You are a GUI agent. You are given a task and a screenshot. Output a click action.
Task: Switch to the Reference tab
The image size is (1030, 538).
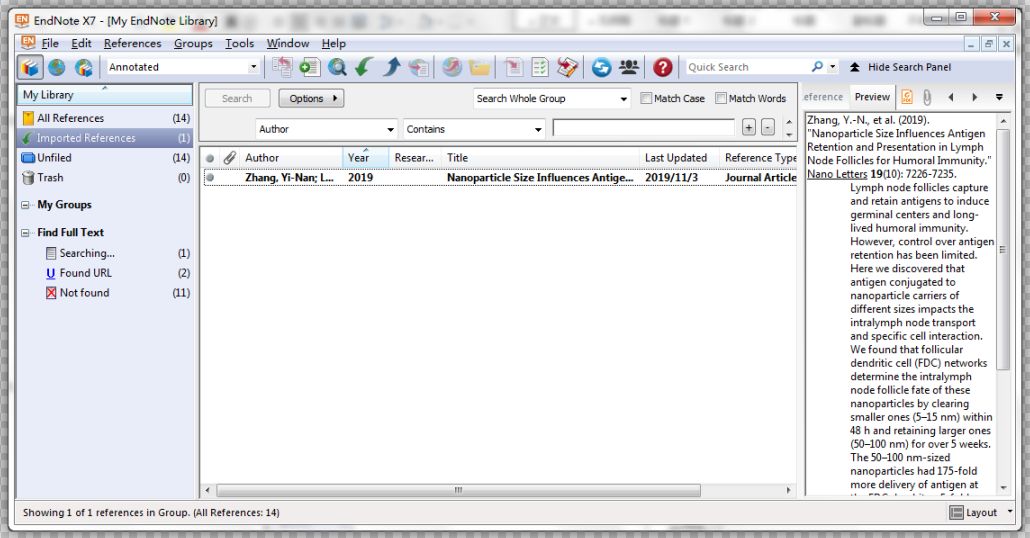(x=824, y=97)
